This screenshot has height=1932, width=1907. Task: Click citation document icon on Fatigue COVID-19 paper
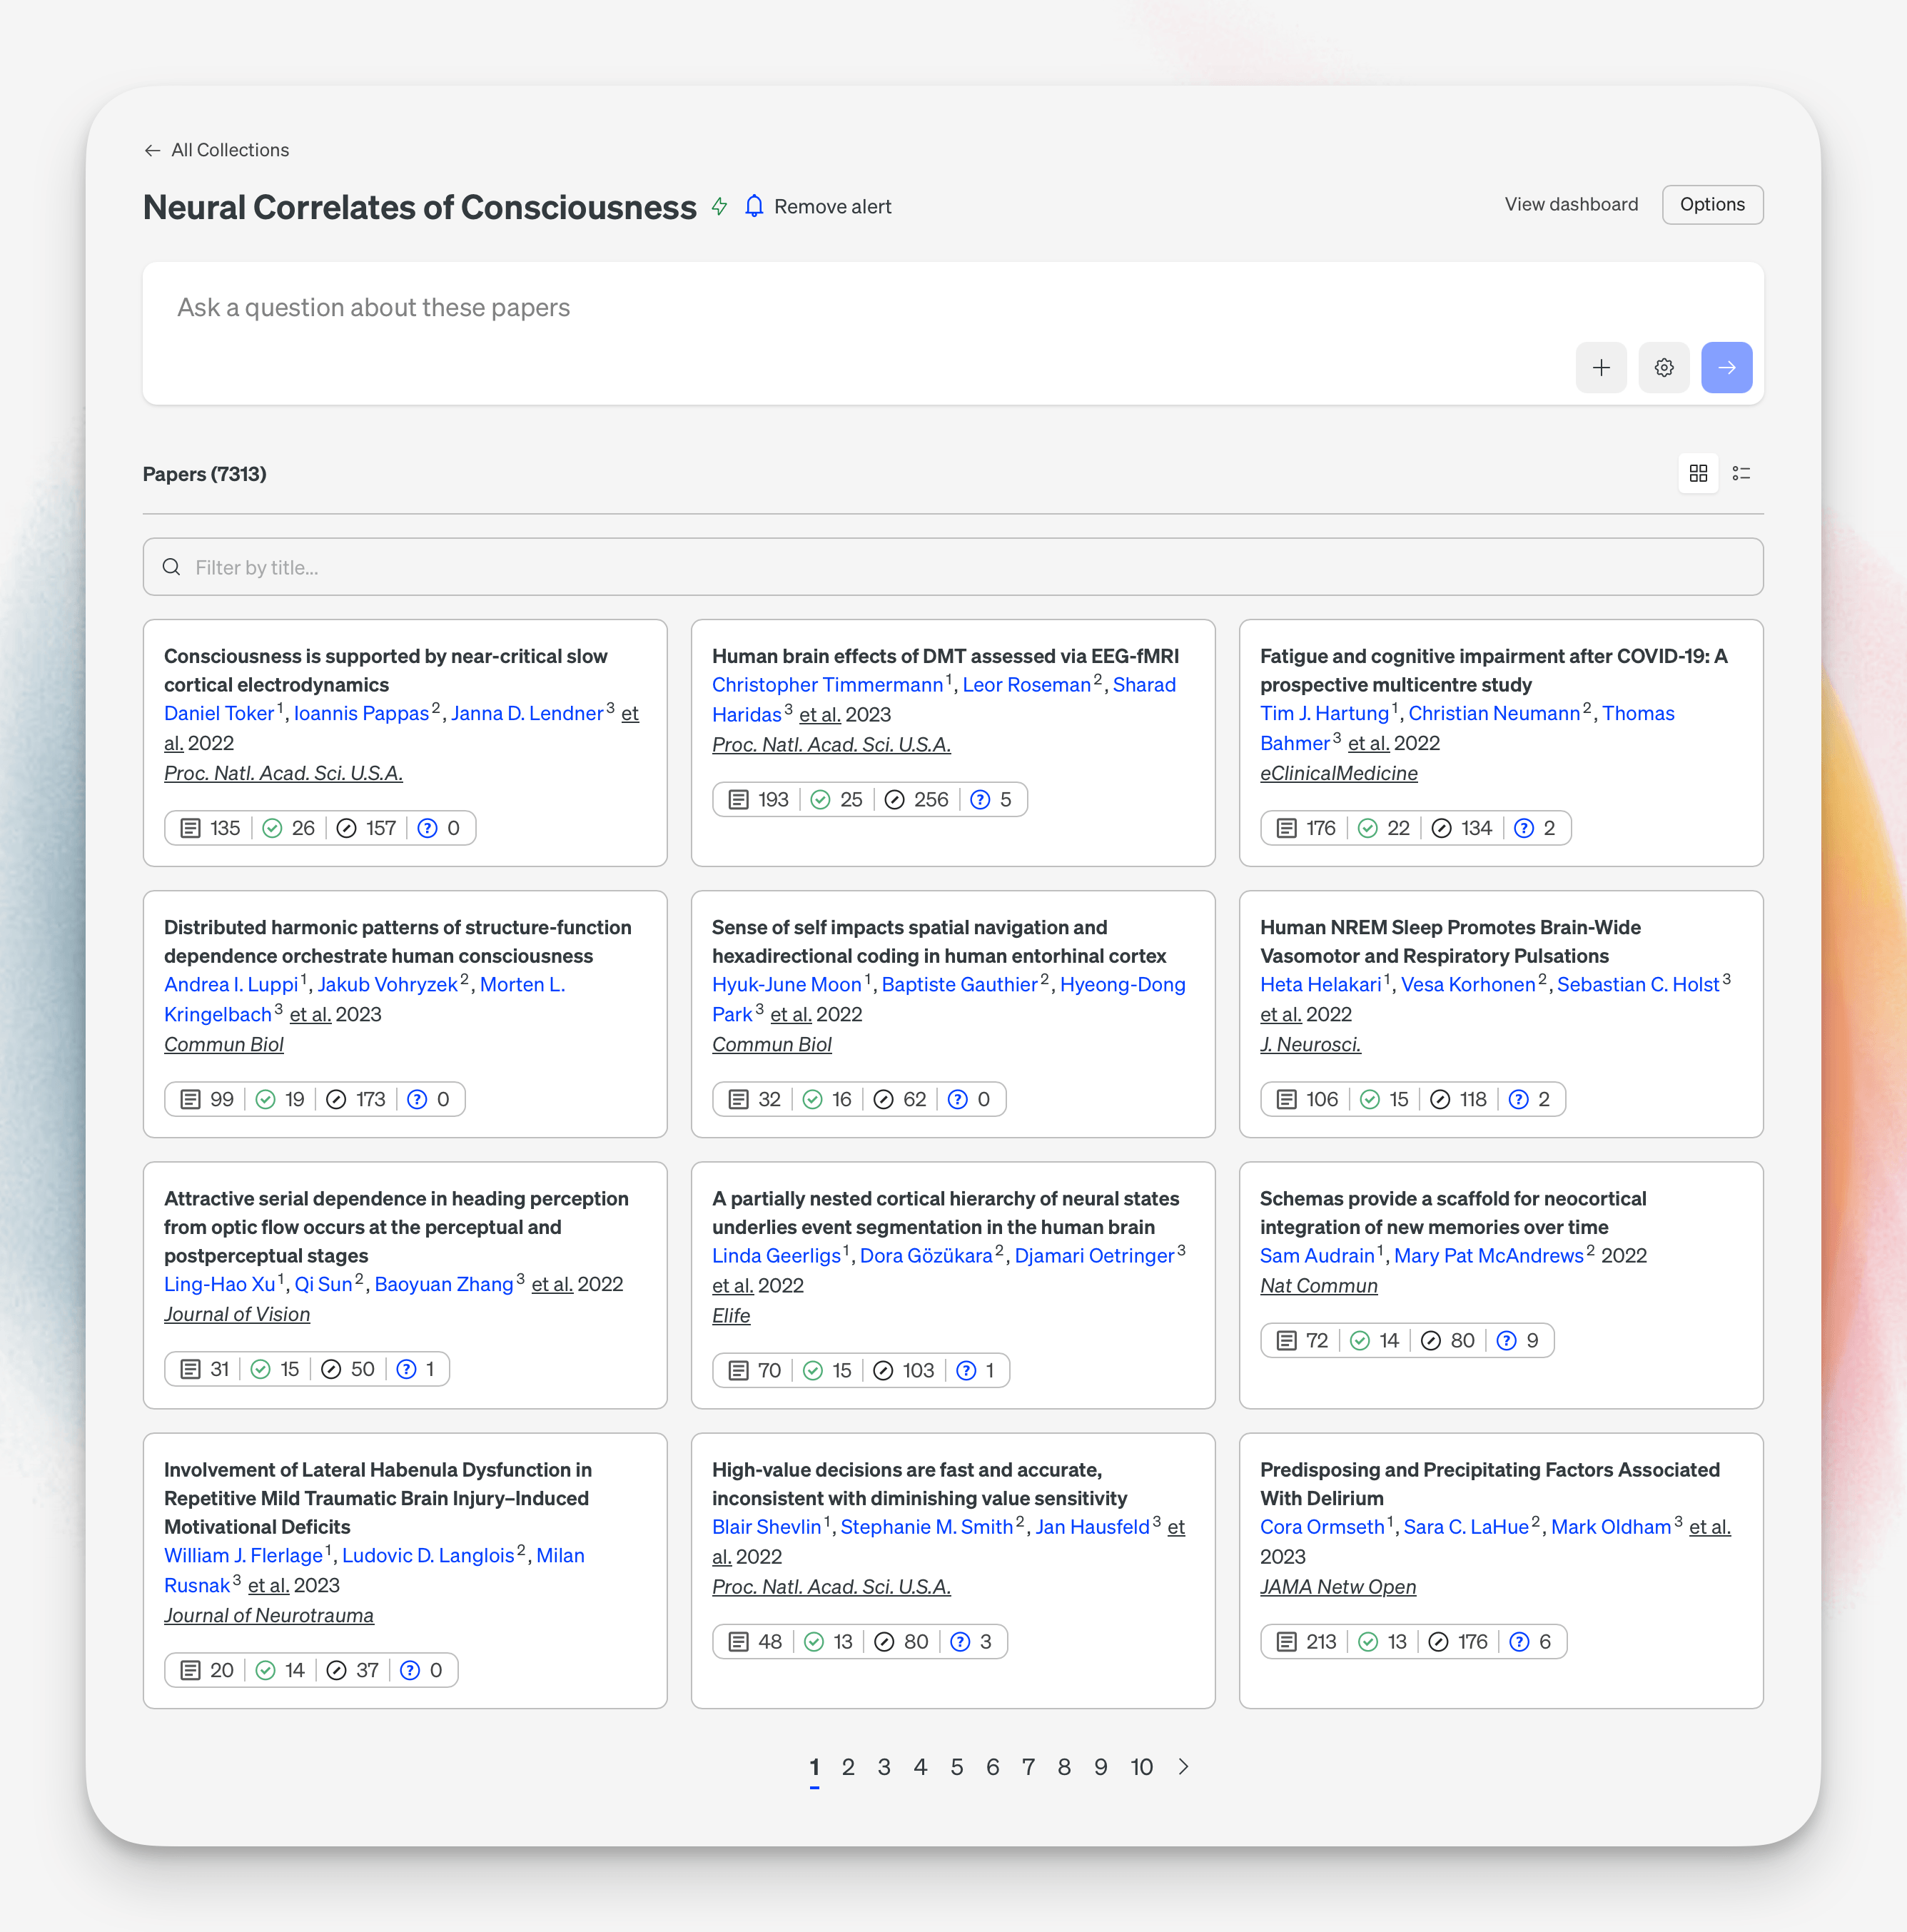1286,828
